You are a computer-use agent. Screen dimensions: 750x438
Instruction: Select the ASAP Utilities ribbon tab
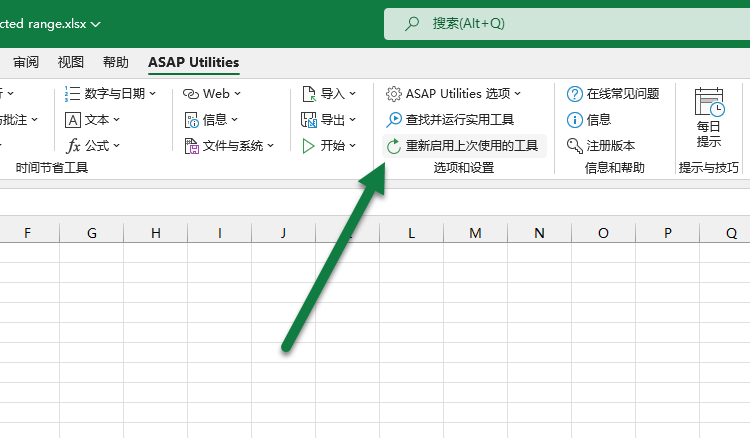click(x=194, y=62)
